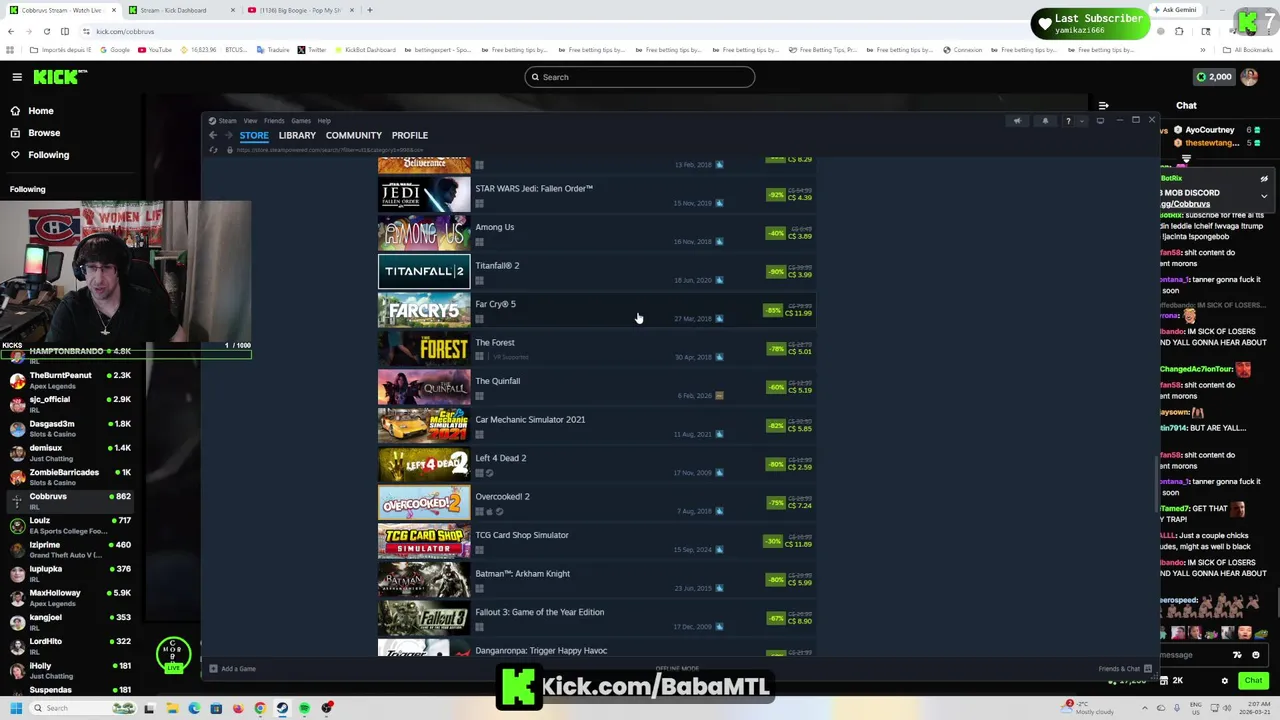The height and width of the screenshot is (720, 1280).
Task: Open the Friends menu in Steam
Action: tap(274, 121)
